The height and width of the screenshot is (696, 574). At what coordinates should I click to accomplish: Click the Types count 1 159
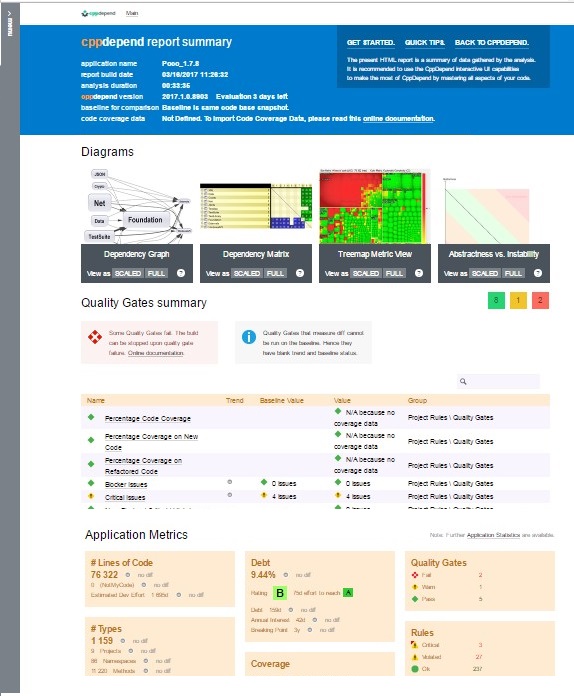102,641
